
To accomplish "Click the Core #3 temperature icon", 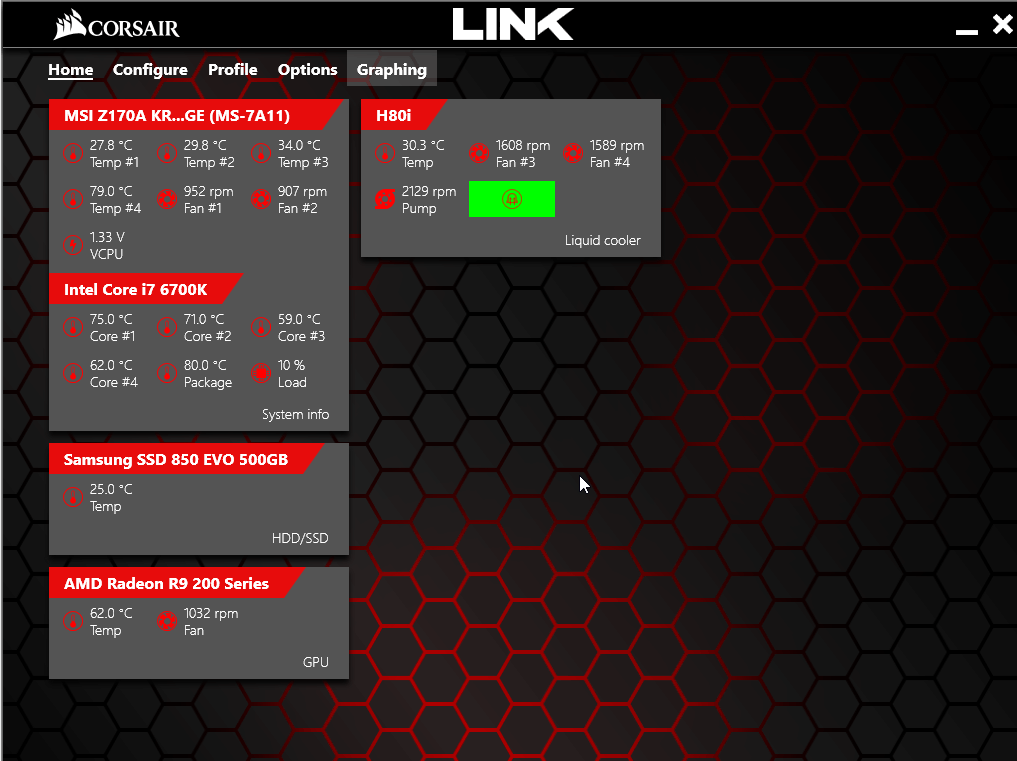I will (x=261, y=328).
